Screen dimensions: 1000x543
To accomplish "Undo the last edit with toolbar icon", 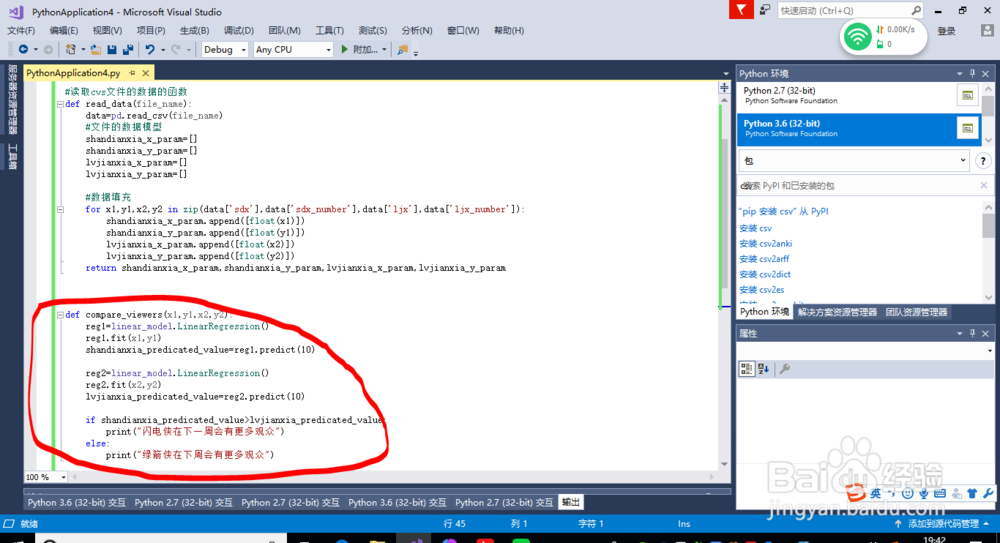I will [150, 49].
